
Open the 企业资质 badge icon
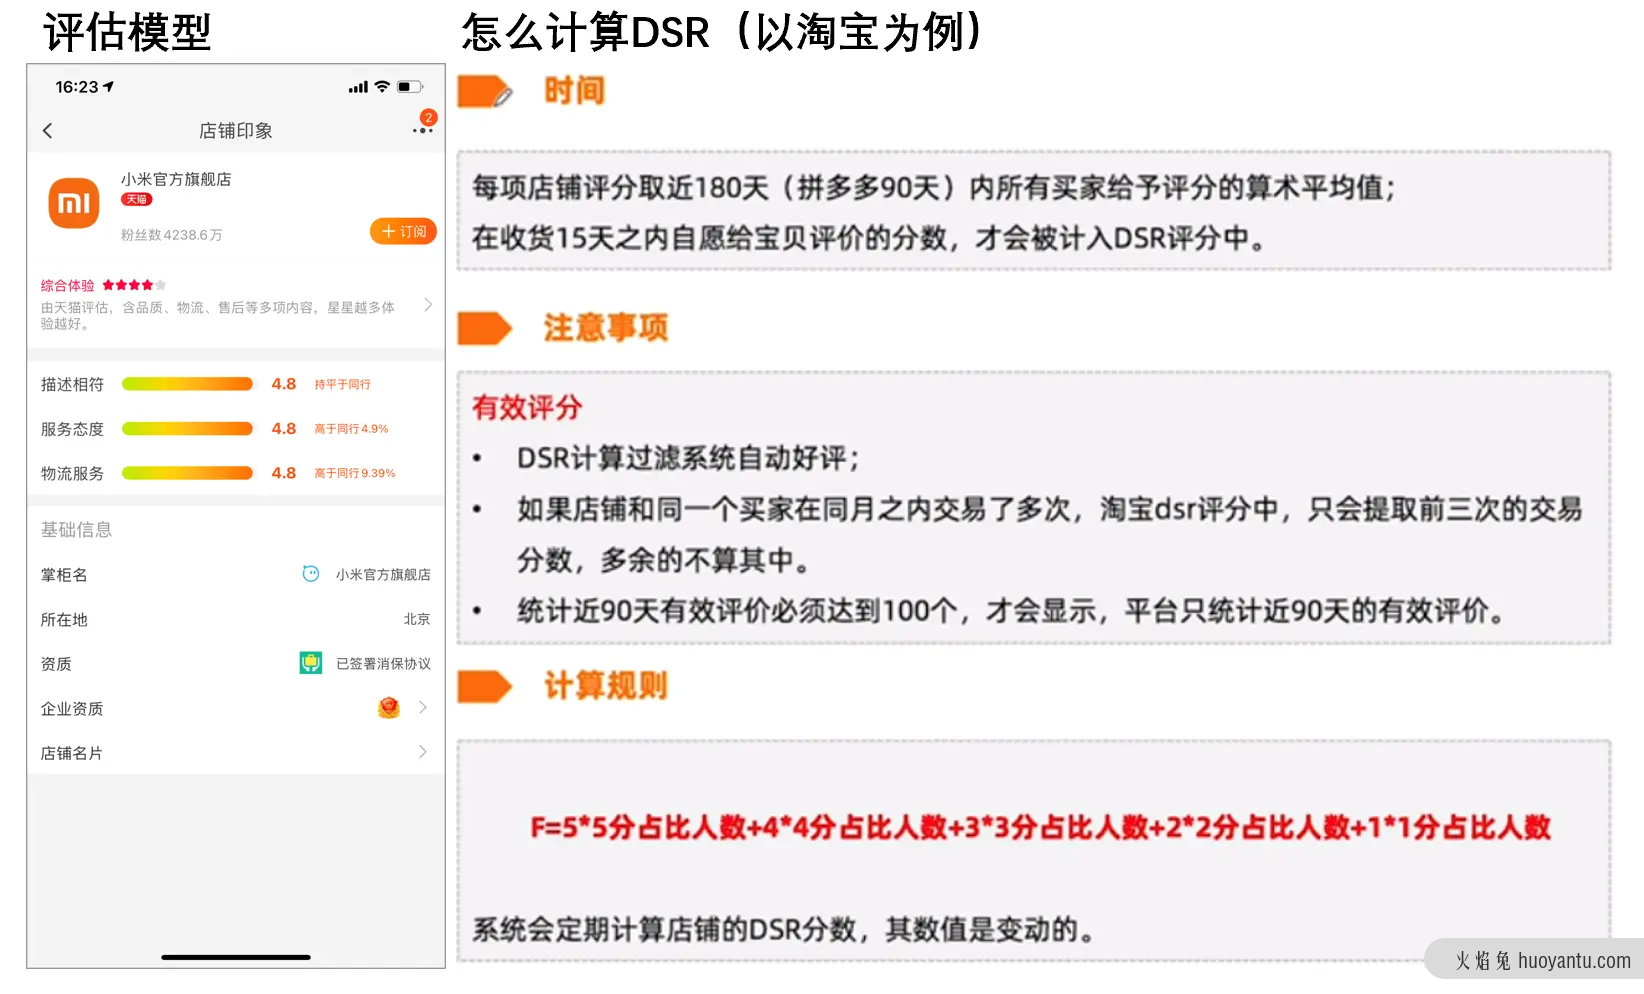(389, 708)
